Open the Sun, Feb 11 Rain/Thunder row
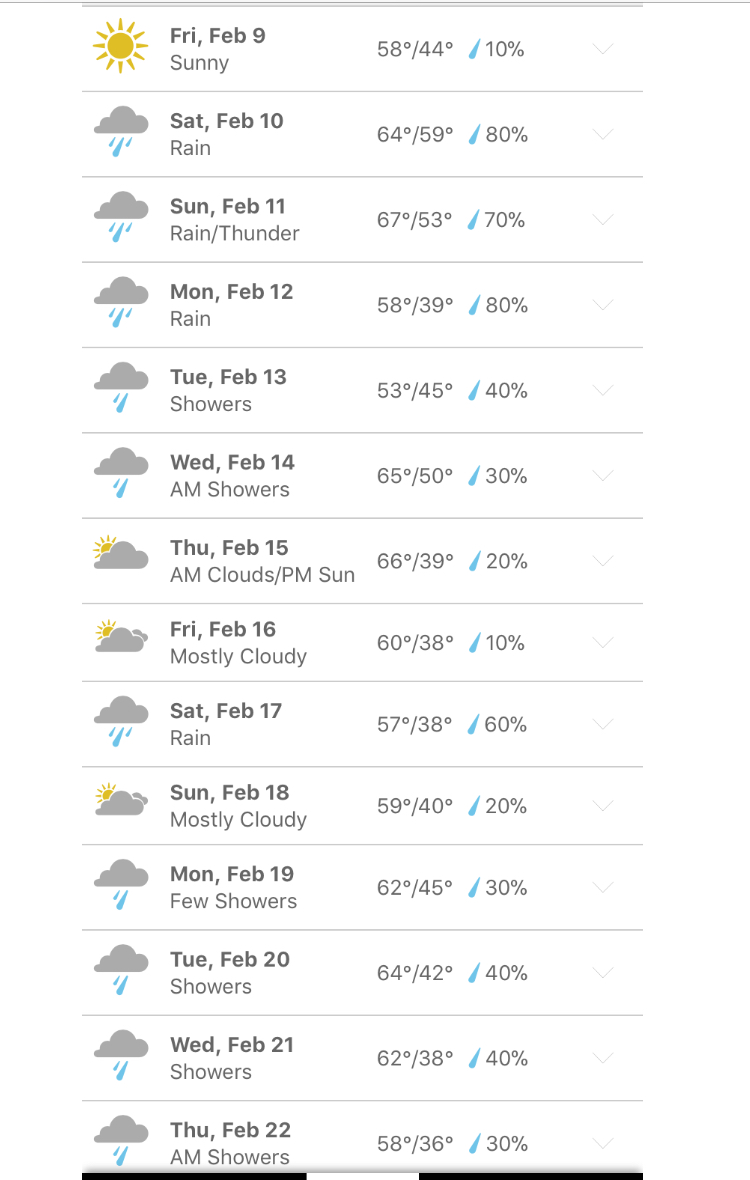750x1180 pixels. pos(362,220)
